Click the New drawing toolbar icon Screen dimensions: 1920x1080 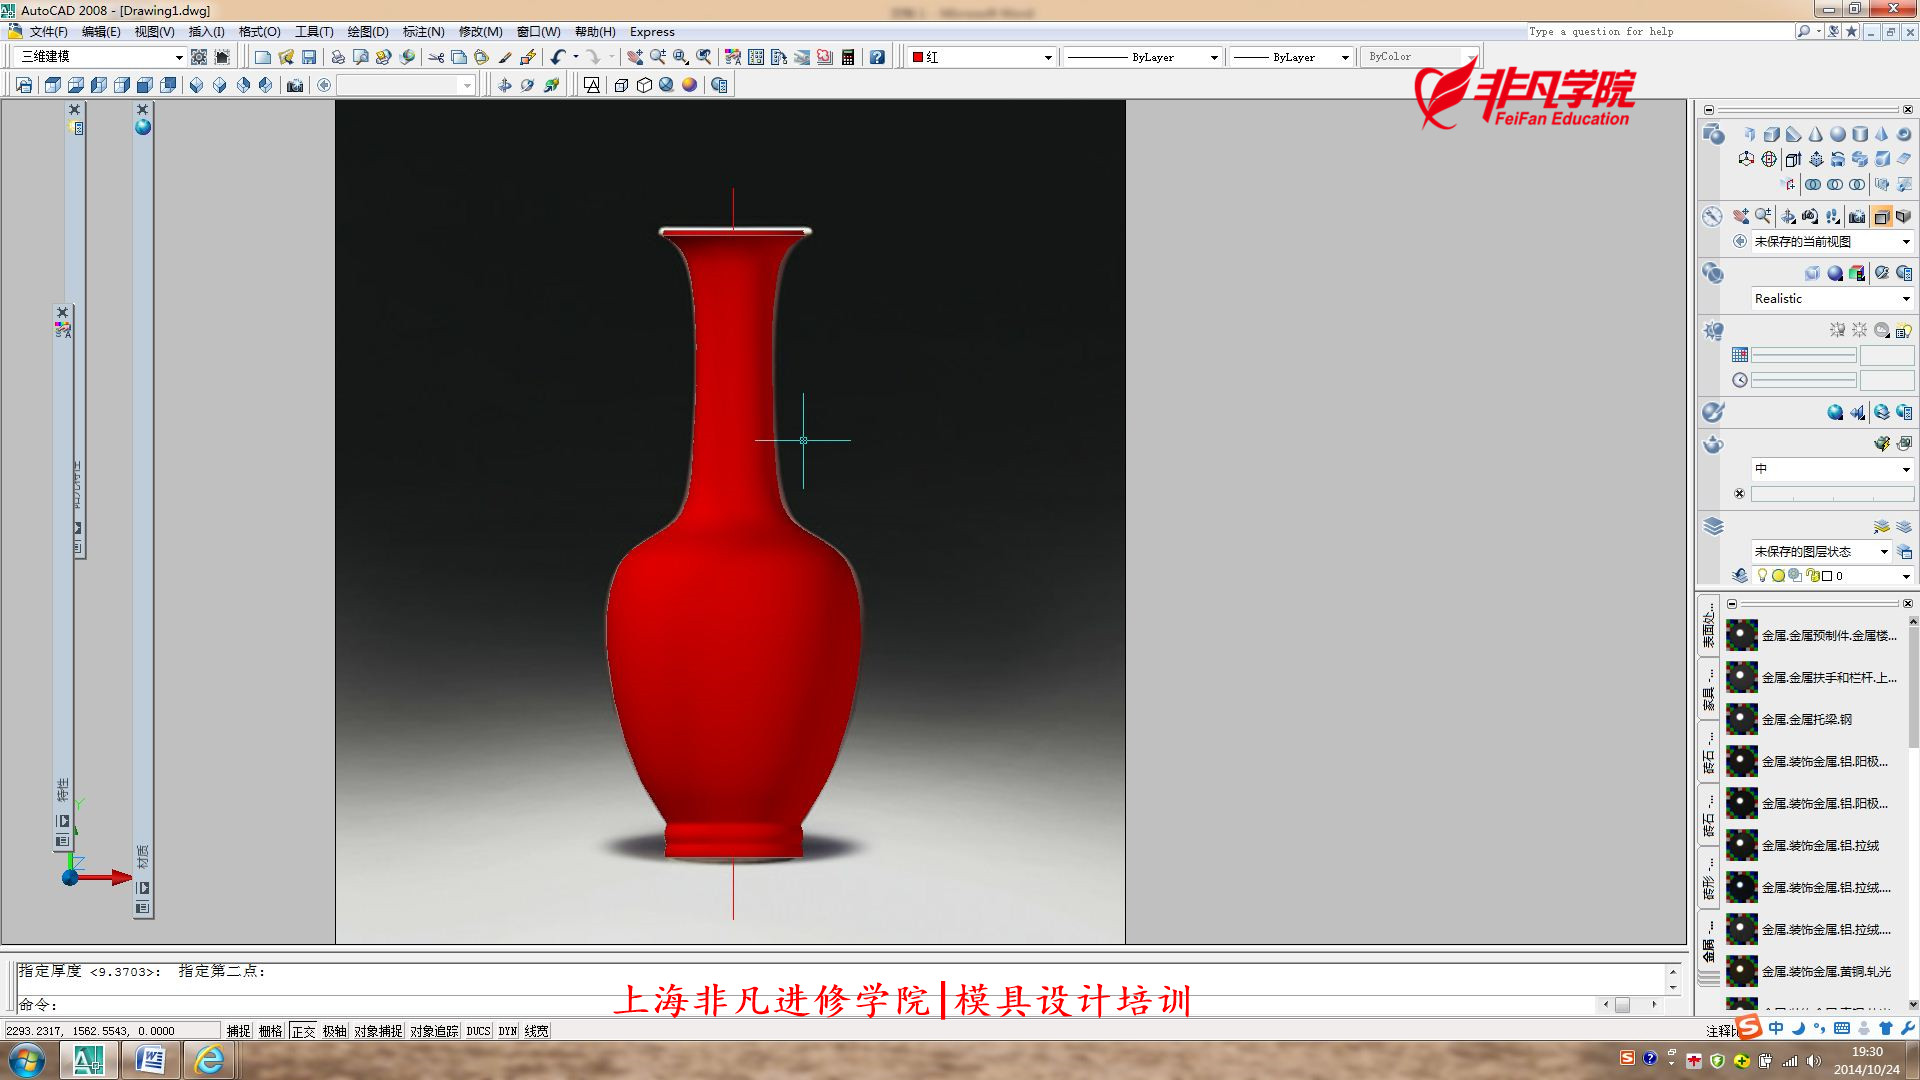263,57
